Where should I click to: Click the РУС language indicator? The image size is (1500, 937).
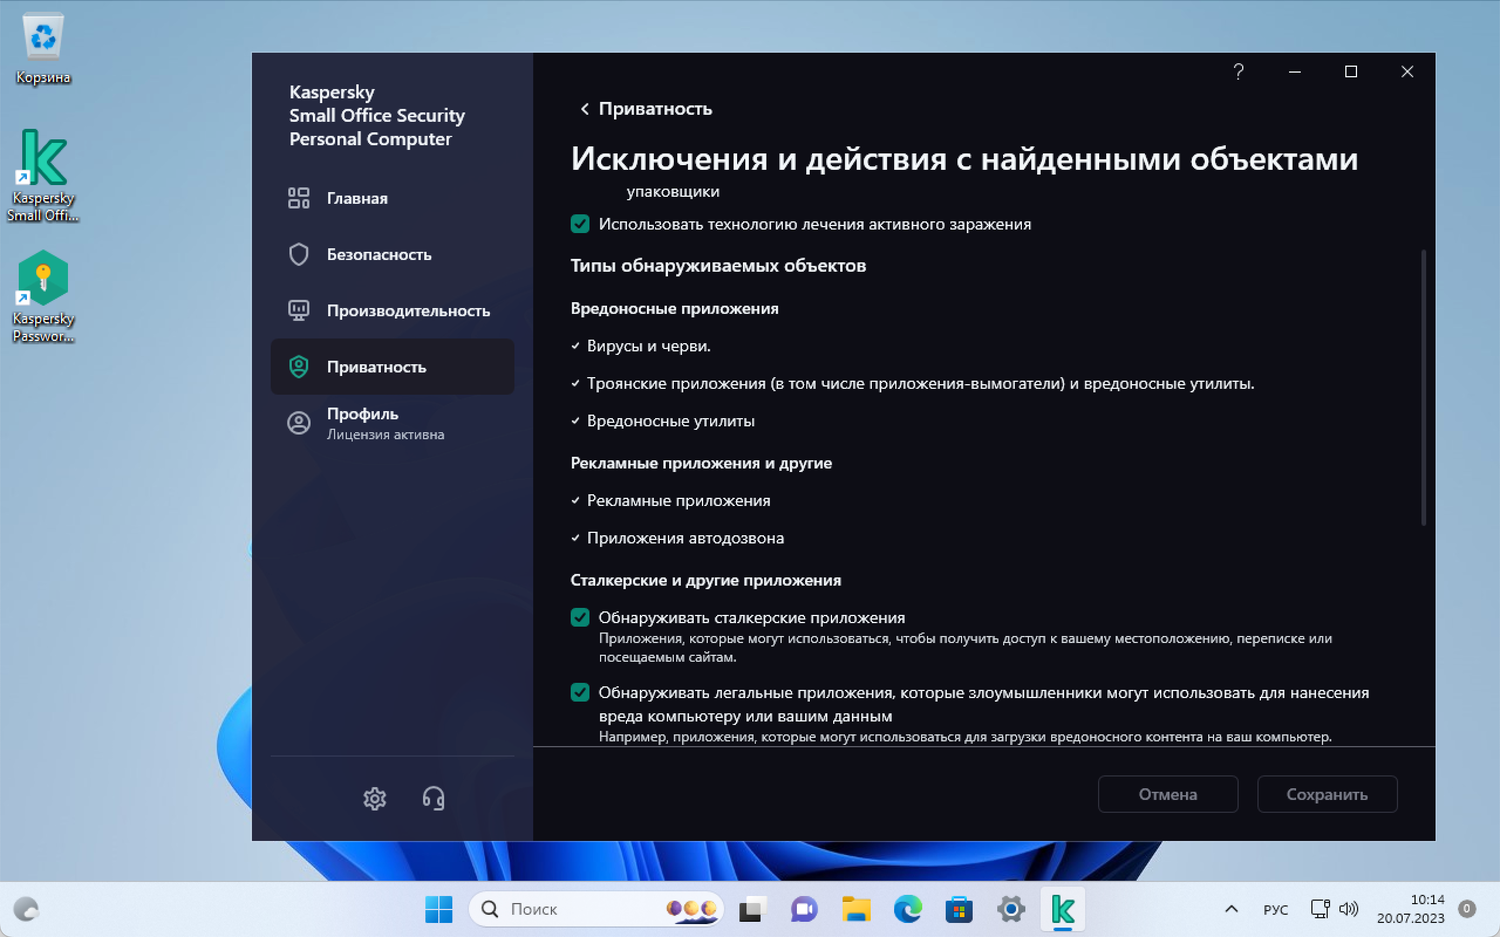click(x=1276, y=909)
